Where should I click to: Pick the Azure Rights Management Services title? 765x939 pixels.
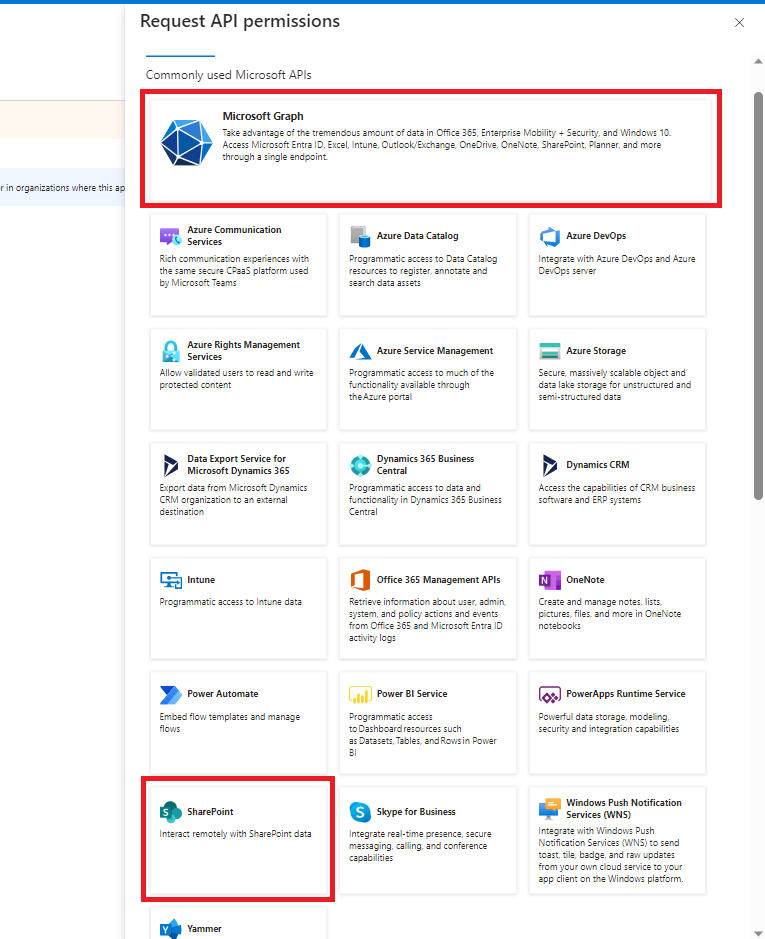point(244,351)
